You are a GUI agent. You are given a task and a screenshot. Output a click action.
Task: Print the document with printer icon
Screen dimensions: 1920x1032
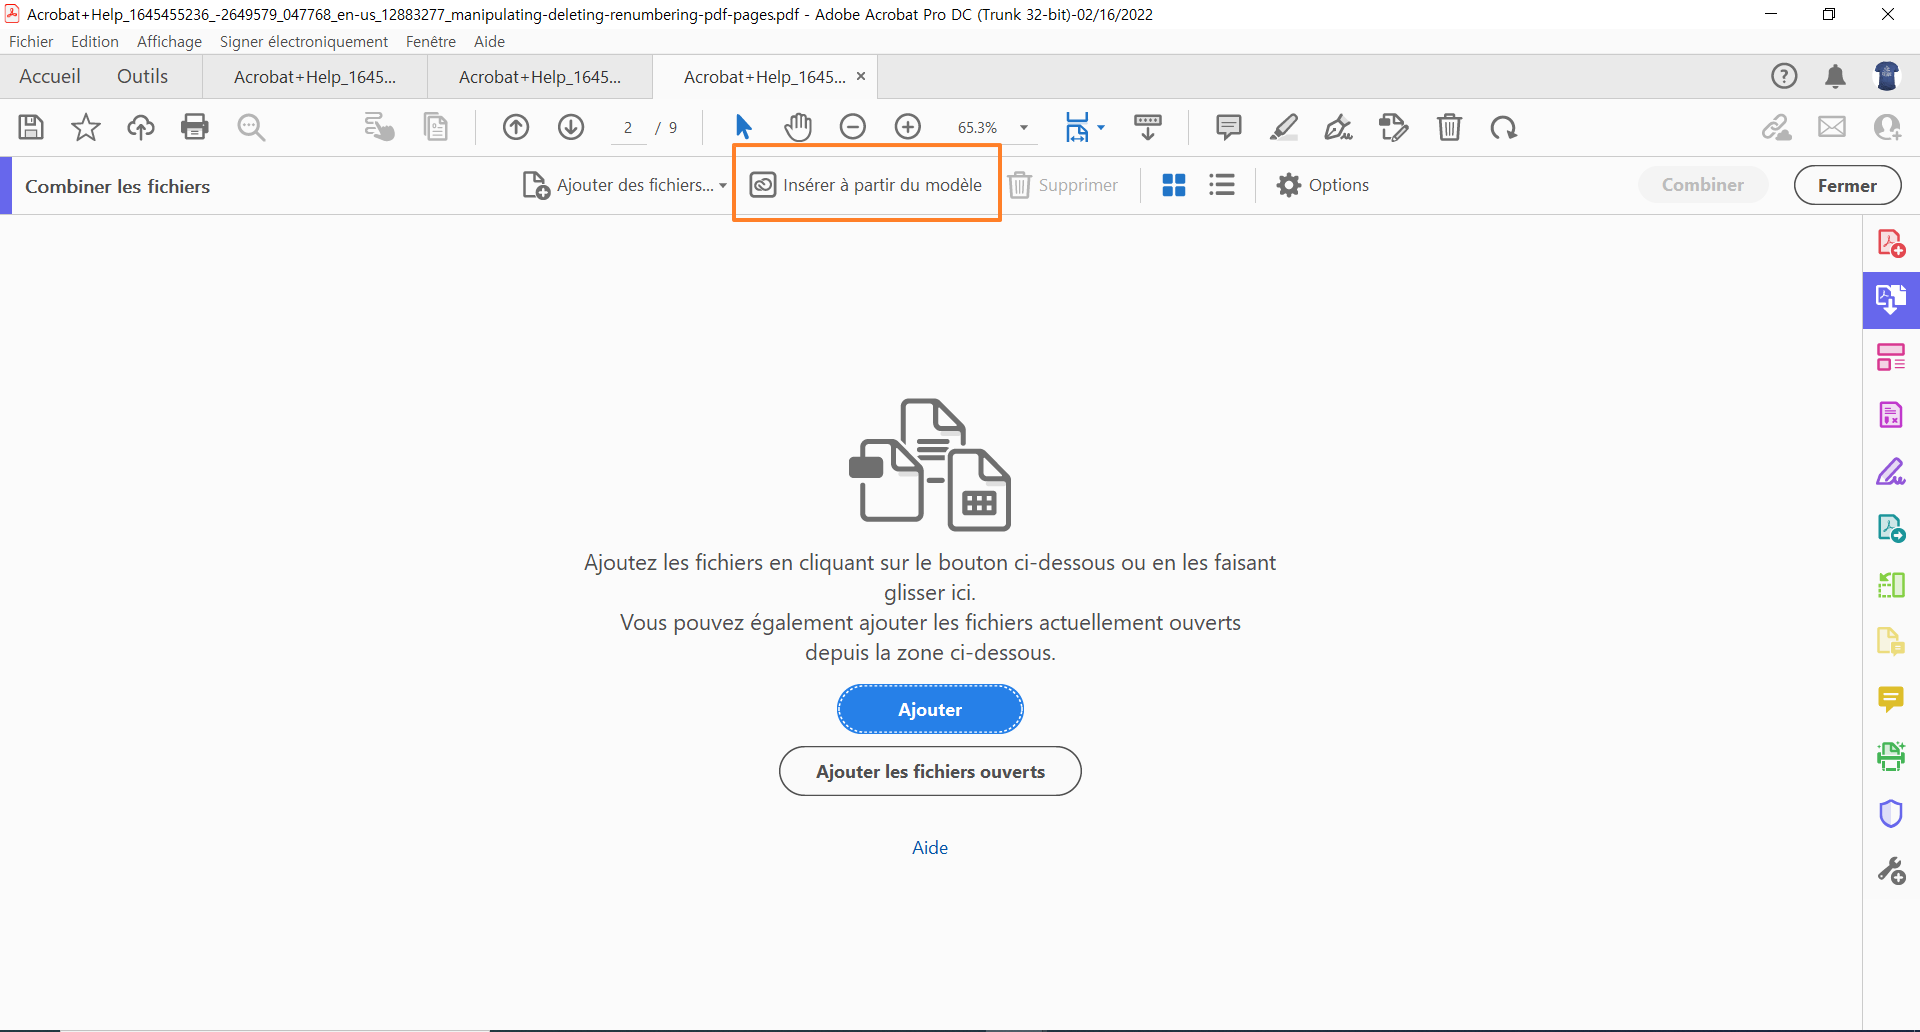(x=195, y=127)
